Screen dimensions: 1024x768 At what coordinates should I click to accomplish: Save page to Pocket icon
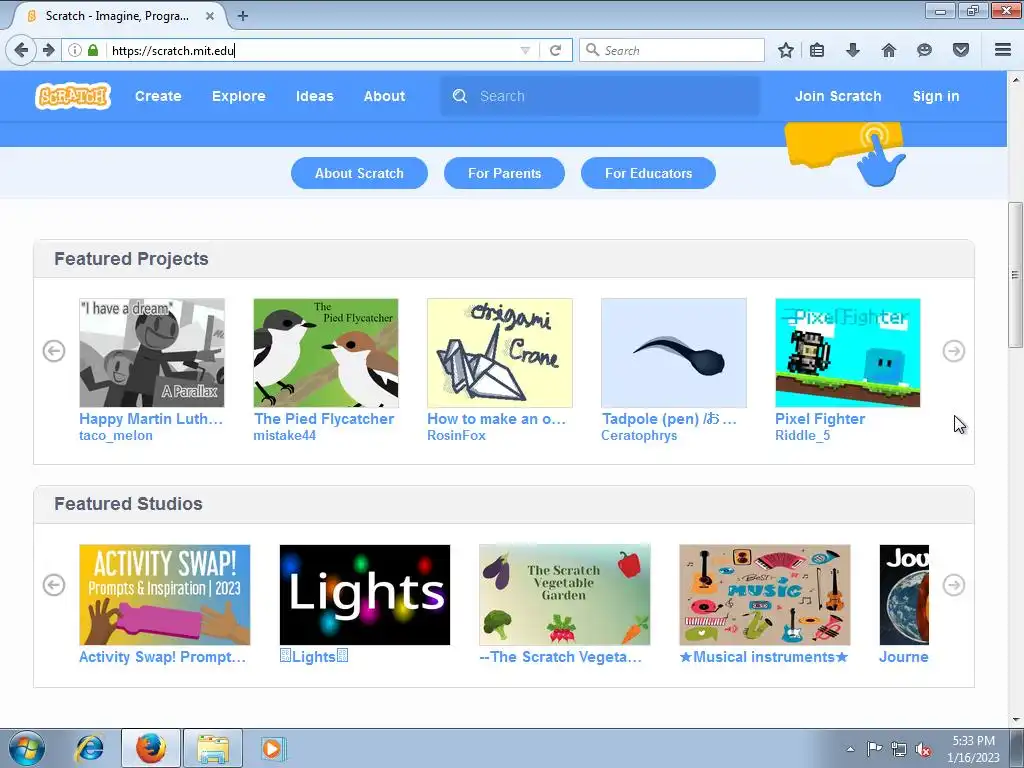(x=961, y=50)
